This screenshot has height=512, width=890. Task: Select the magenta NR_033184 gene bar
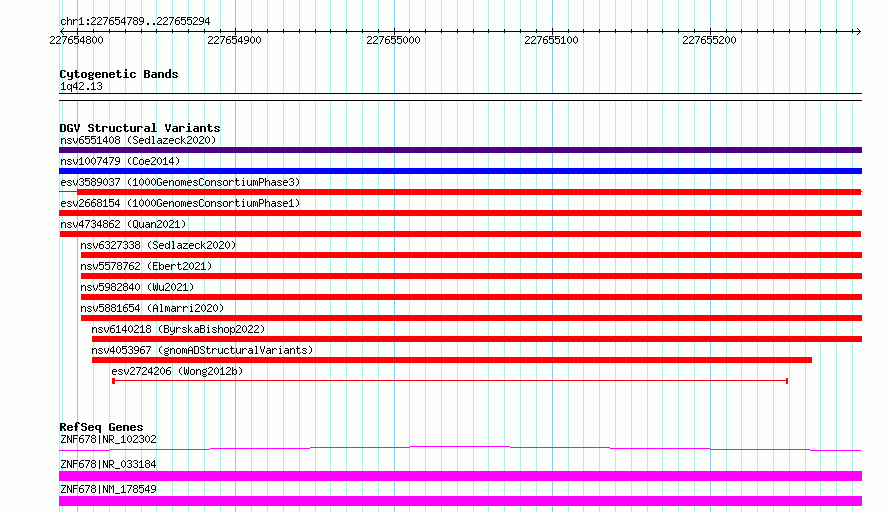460,476
